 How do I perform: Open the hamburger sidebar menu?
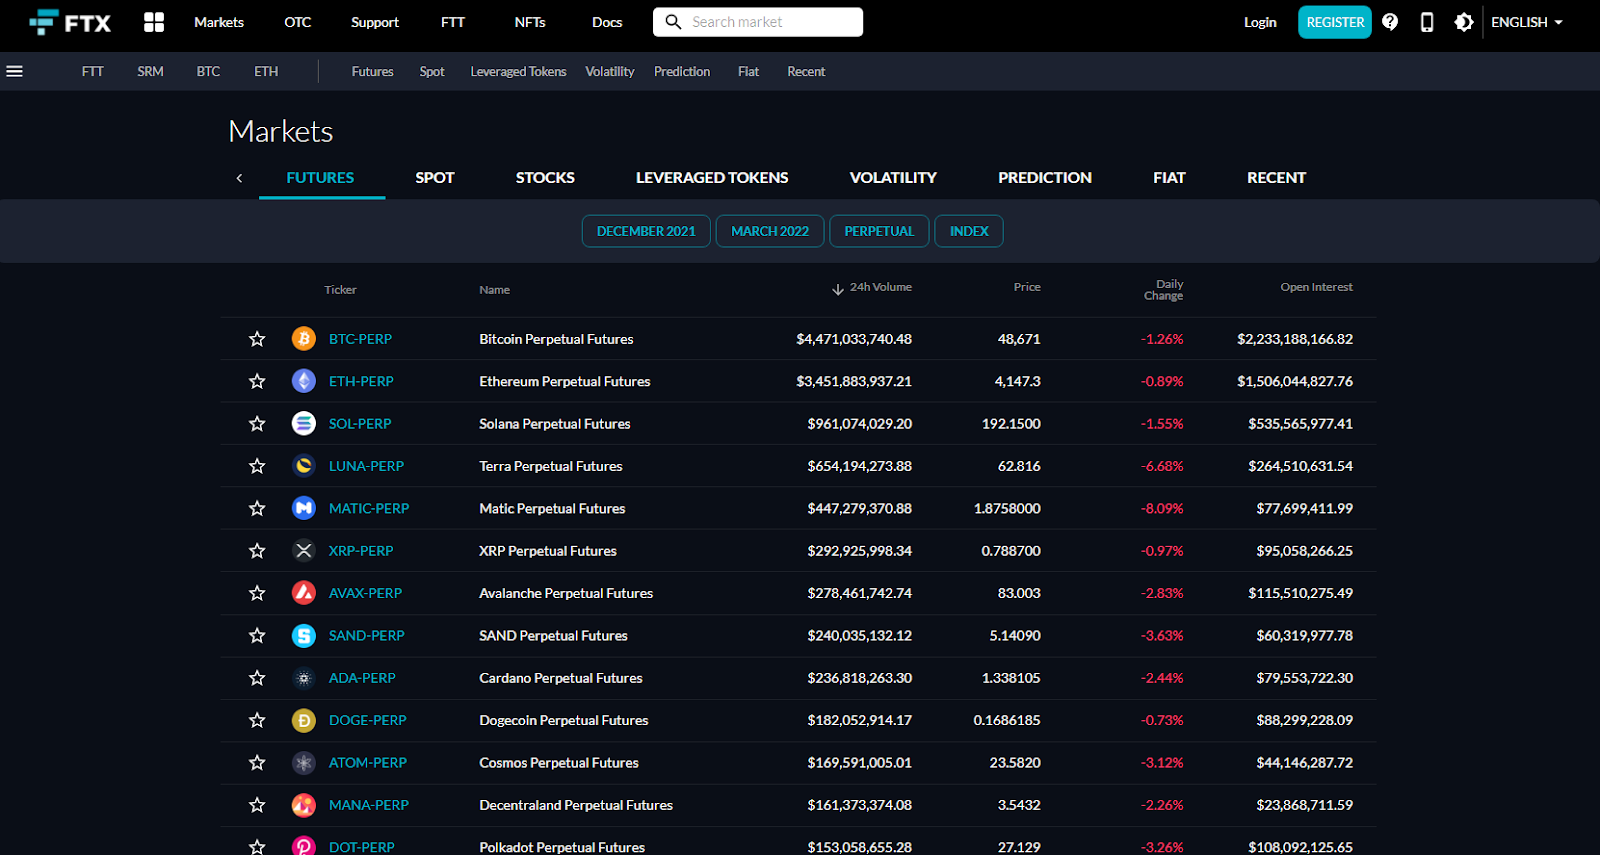click(15, 71)
